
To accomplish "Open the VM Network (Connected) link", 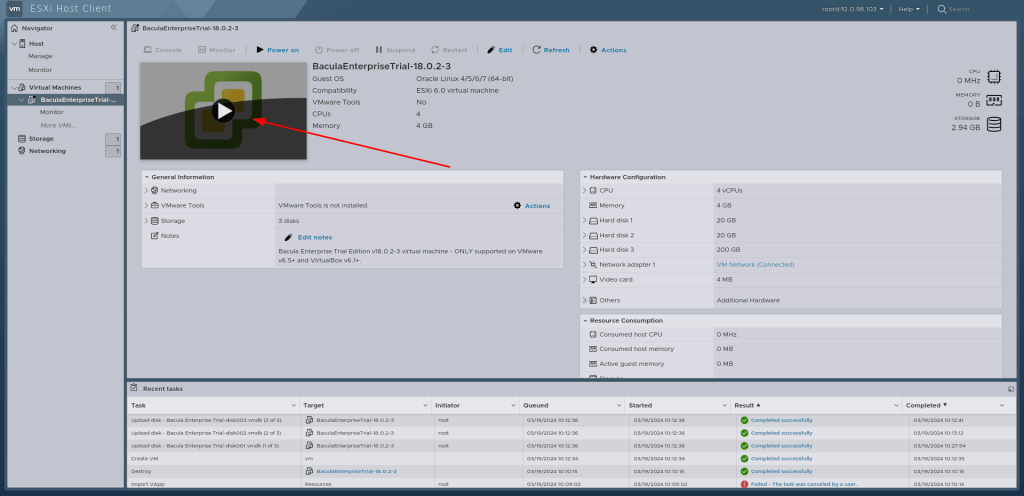I will [x=755, y=264].
